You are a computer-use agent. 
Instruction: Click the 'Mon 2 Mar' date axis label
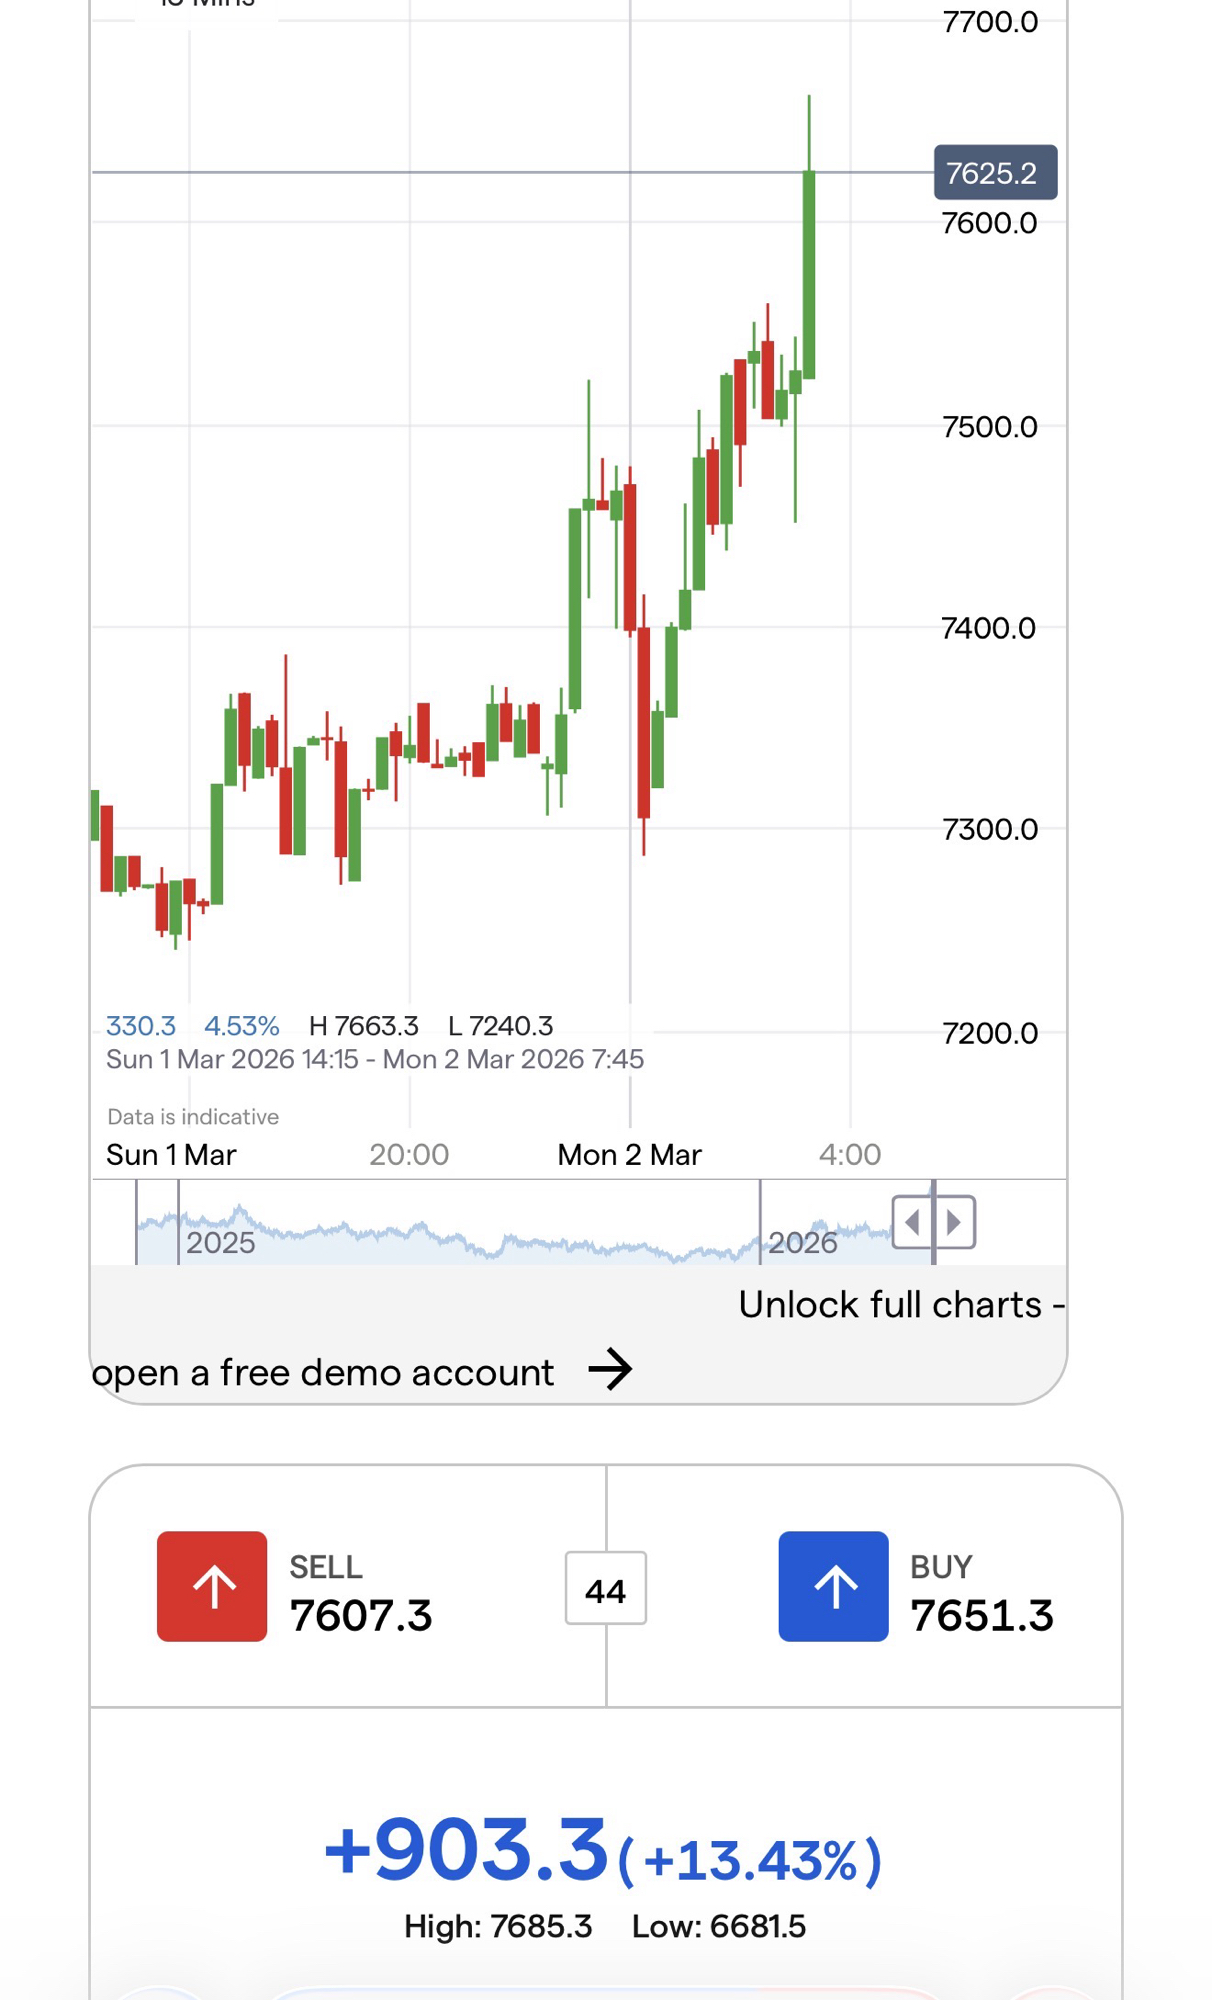click(x=629, y=1155)
